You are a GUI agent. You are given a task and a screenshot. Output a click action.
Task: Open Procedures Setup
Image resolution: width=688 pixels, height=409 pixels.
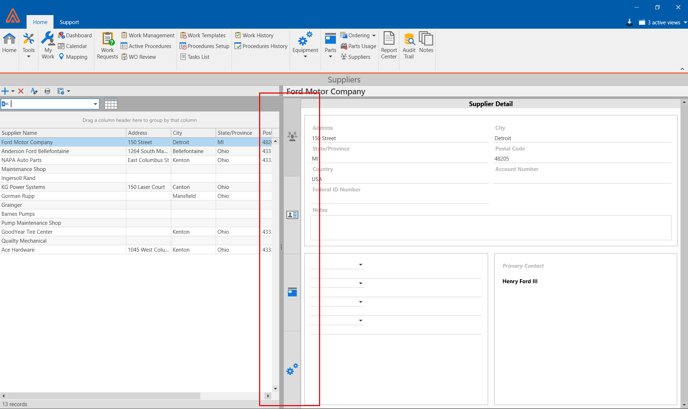204,46
